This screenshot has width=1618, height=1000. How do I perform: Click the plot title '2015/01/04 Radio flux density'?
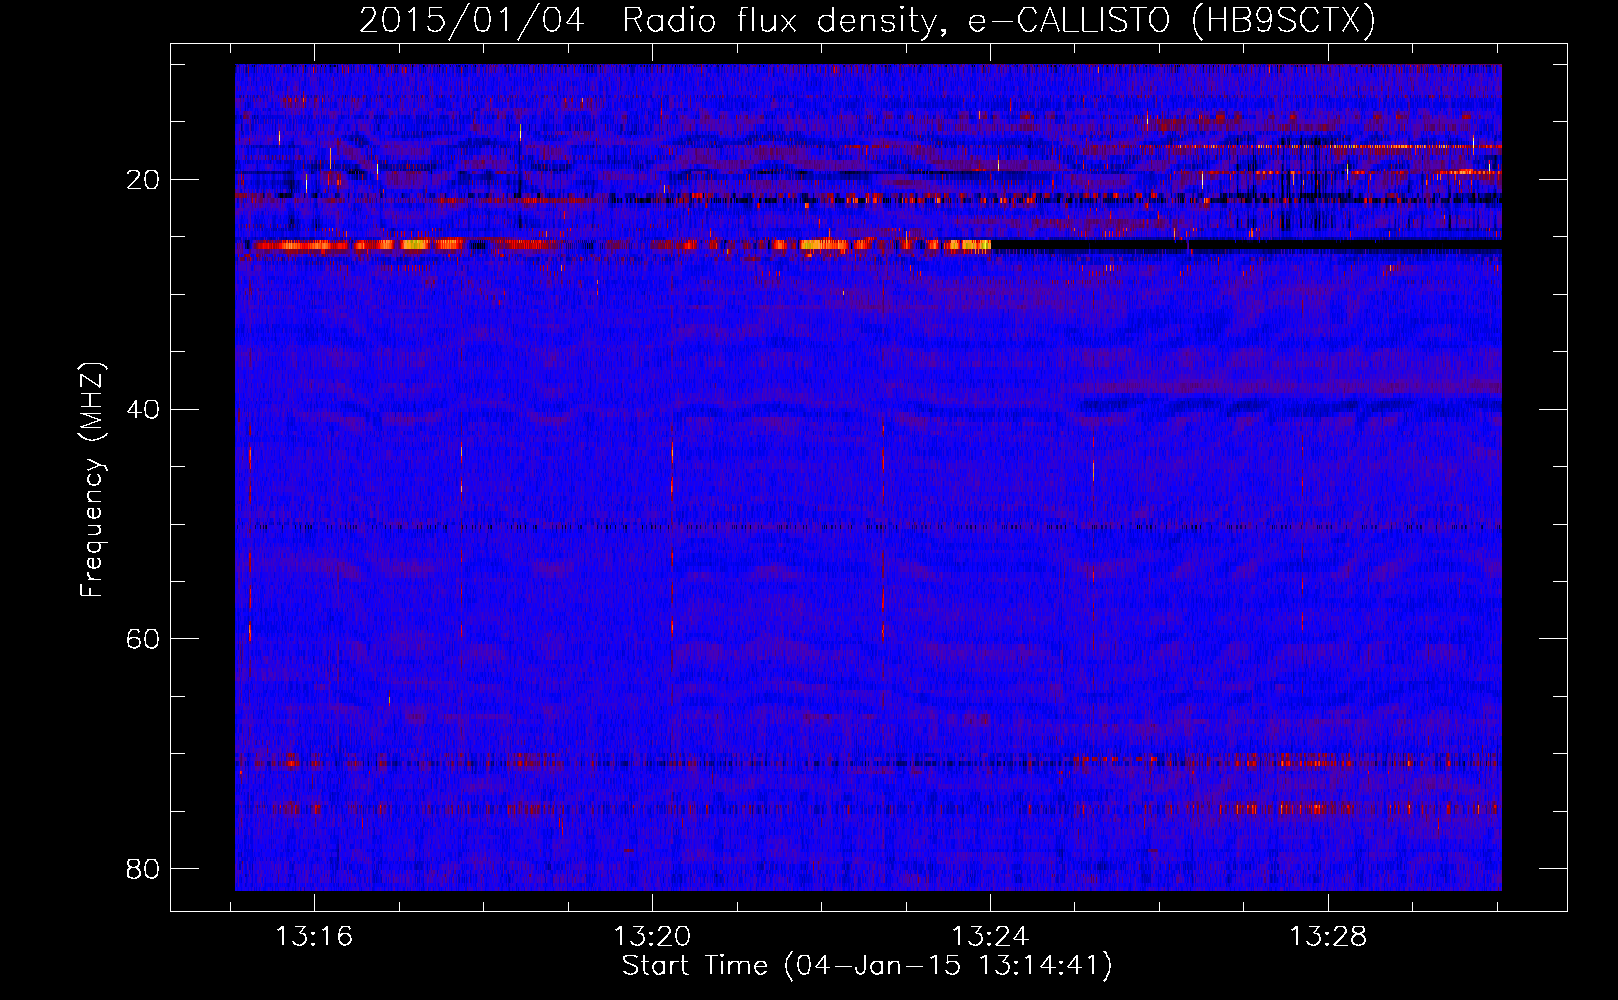[651, 21]
